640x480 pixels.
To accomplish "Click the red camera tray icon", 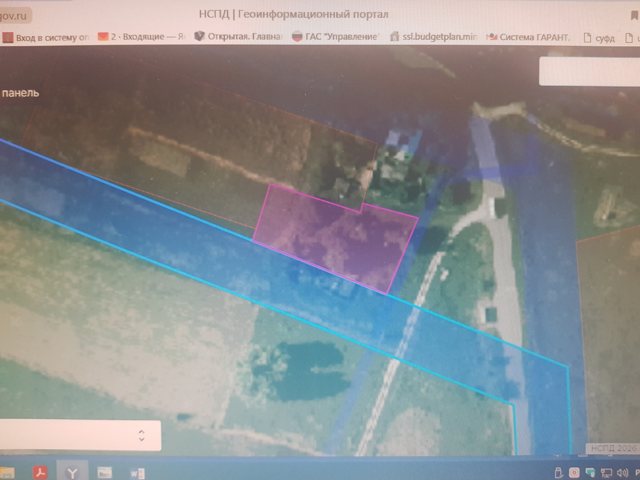I will [574, 473].
